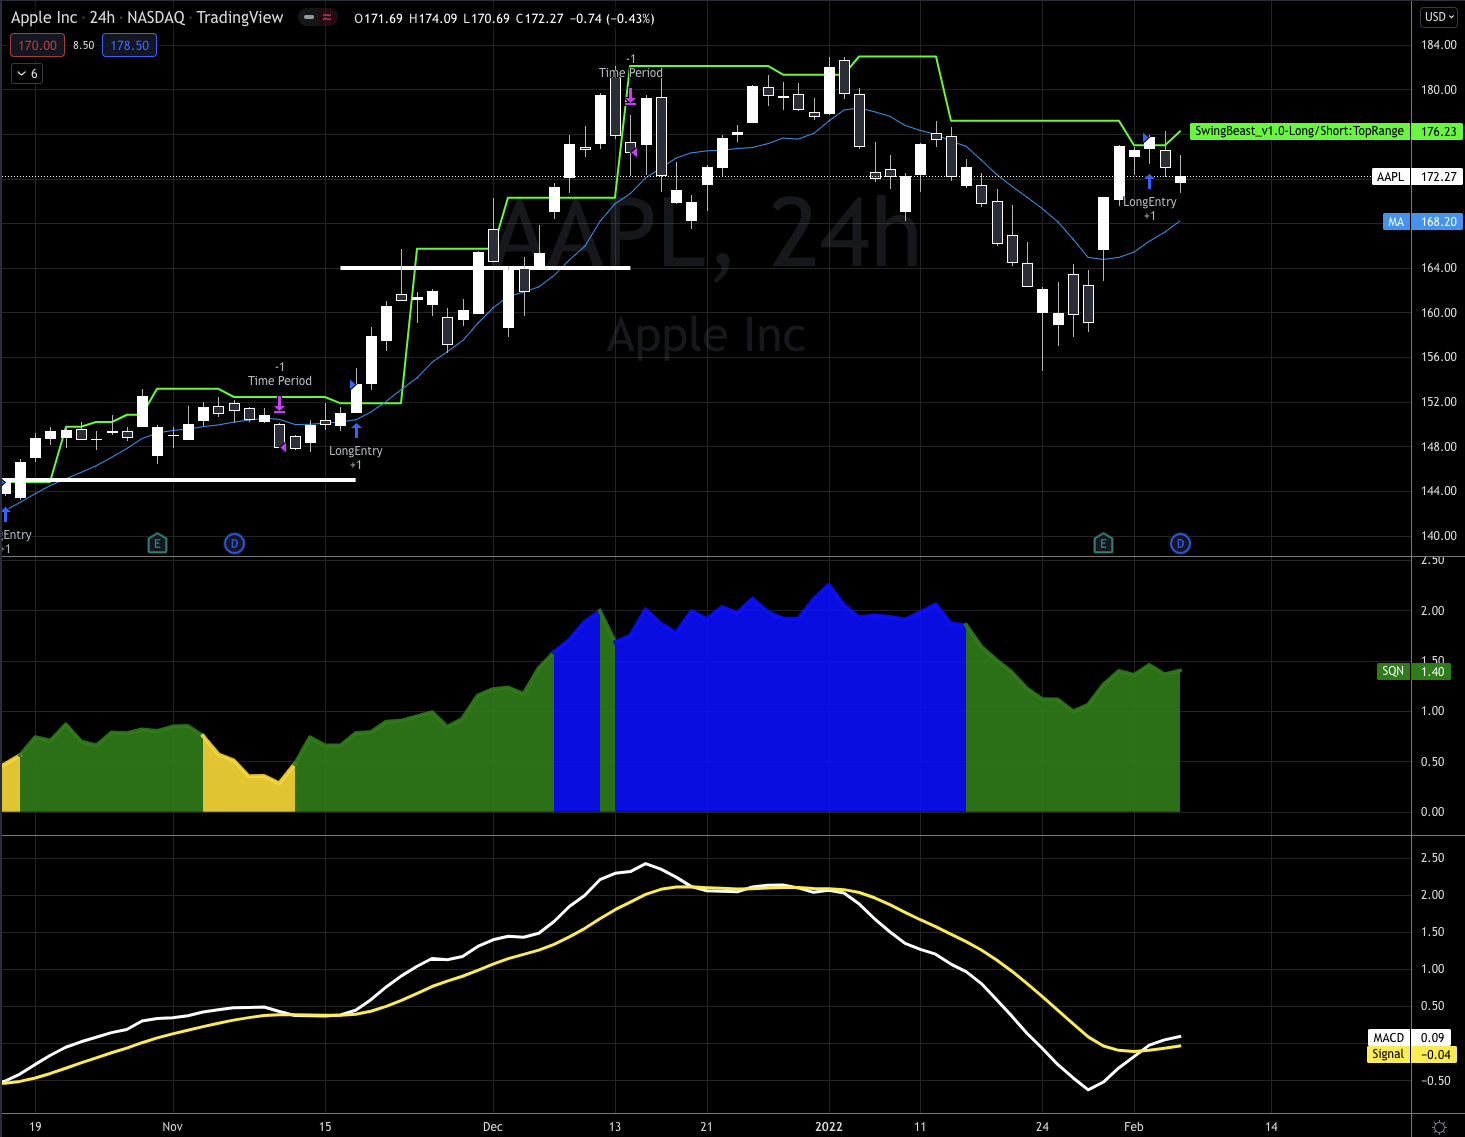Click the yellow Signal label

coord(1388,1054)
